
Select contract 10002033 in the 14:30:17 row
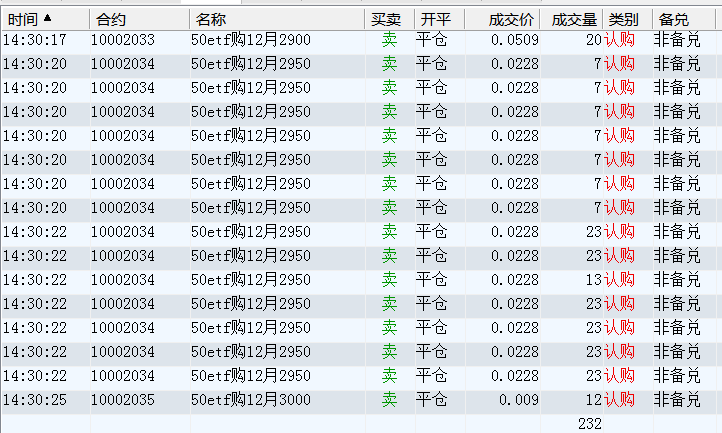click(x=122, y=40)
